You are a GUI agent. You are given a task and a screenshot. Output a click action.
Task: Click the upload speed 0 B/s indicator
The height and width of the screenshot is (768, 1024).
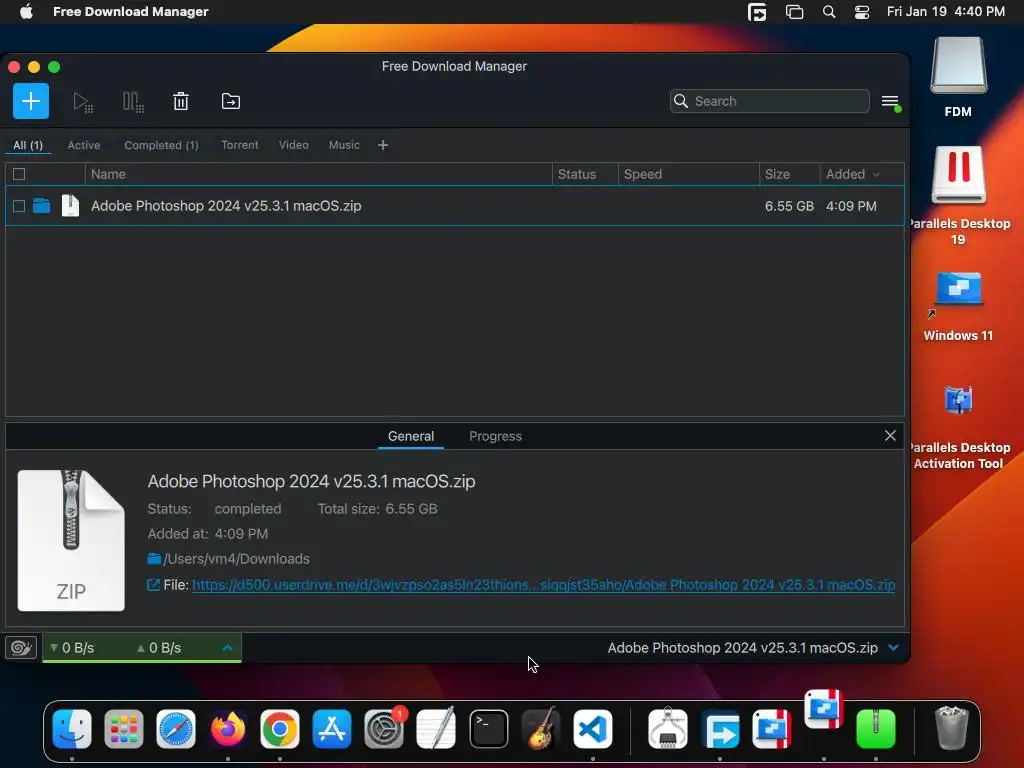(159, 648)
